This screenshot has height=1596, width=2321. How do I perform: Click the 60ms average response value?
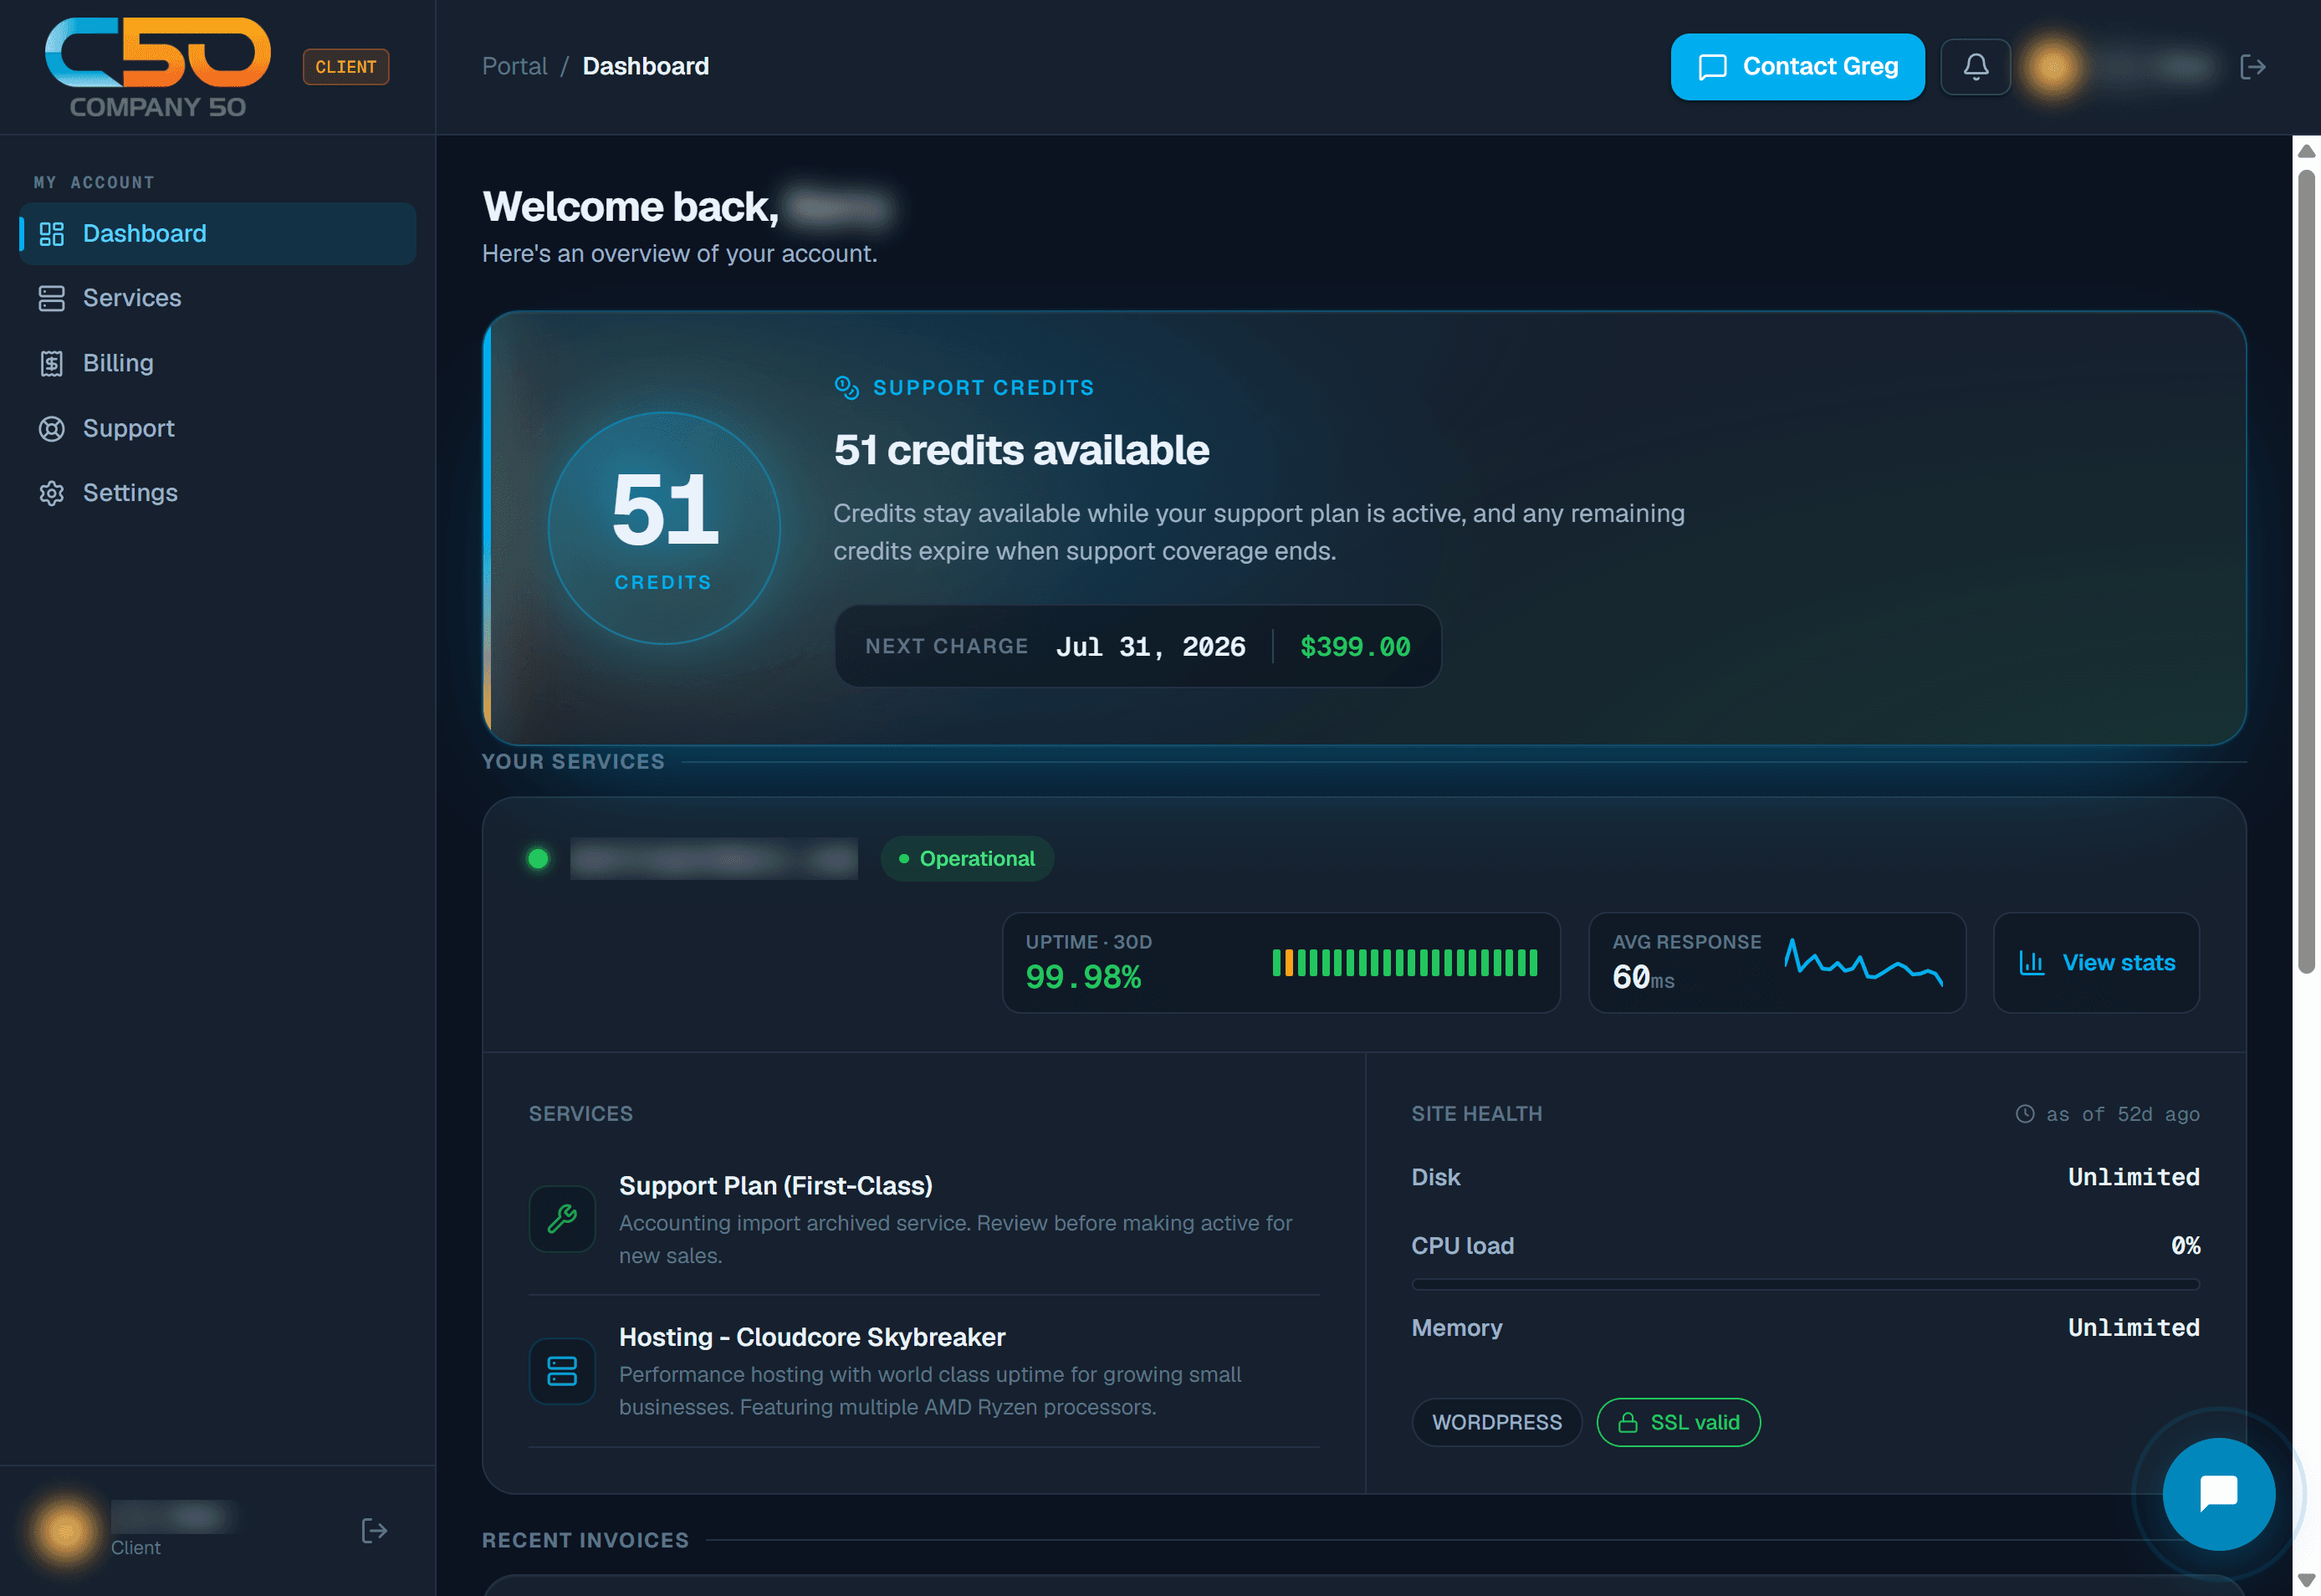[x=1643, y=977]
